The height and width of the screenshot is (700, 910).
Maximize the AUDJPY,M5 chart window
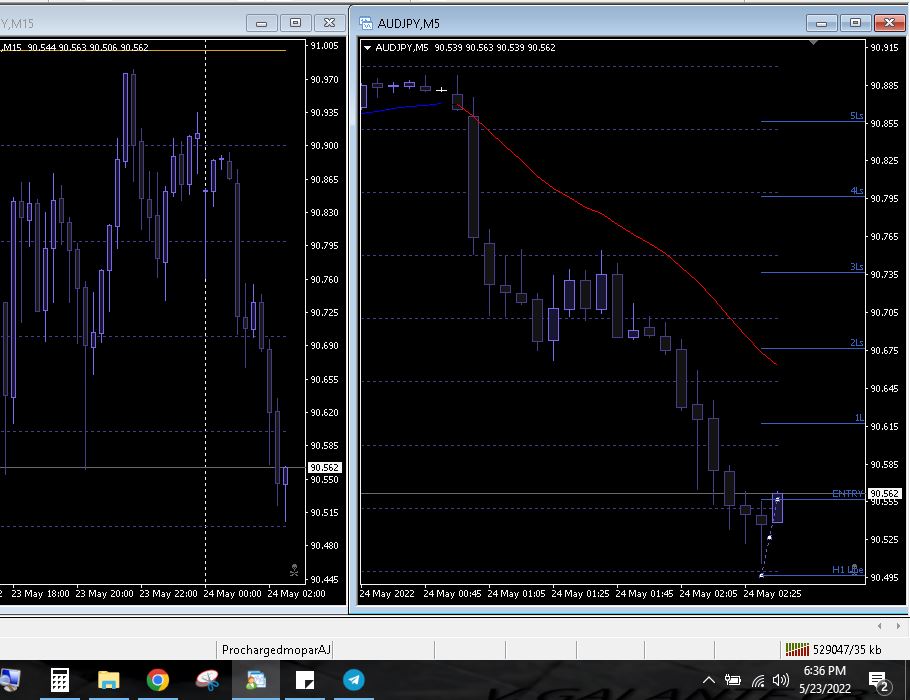855,23
